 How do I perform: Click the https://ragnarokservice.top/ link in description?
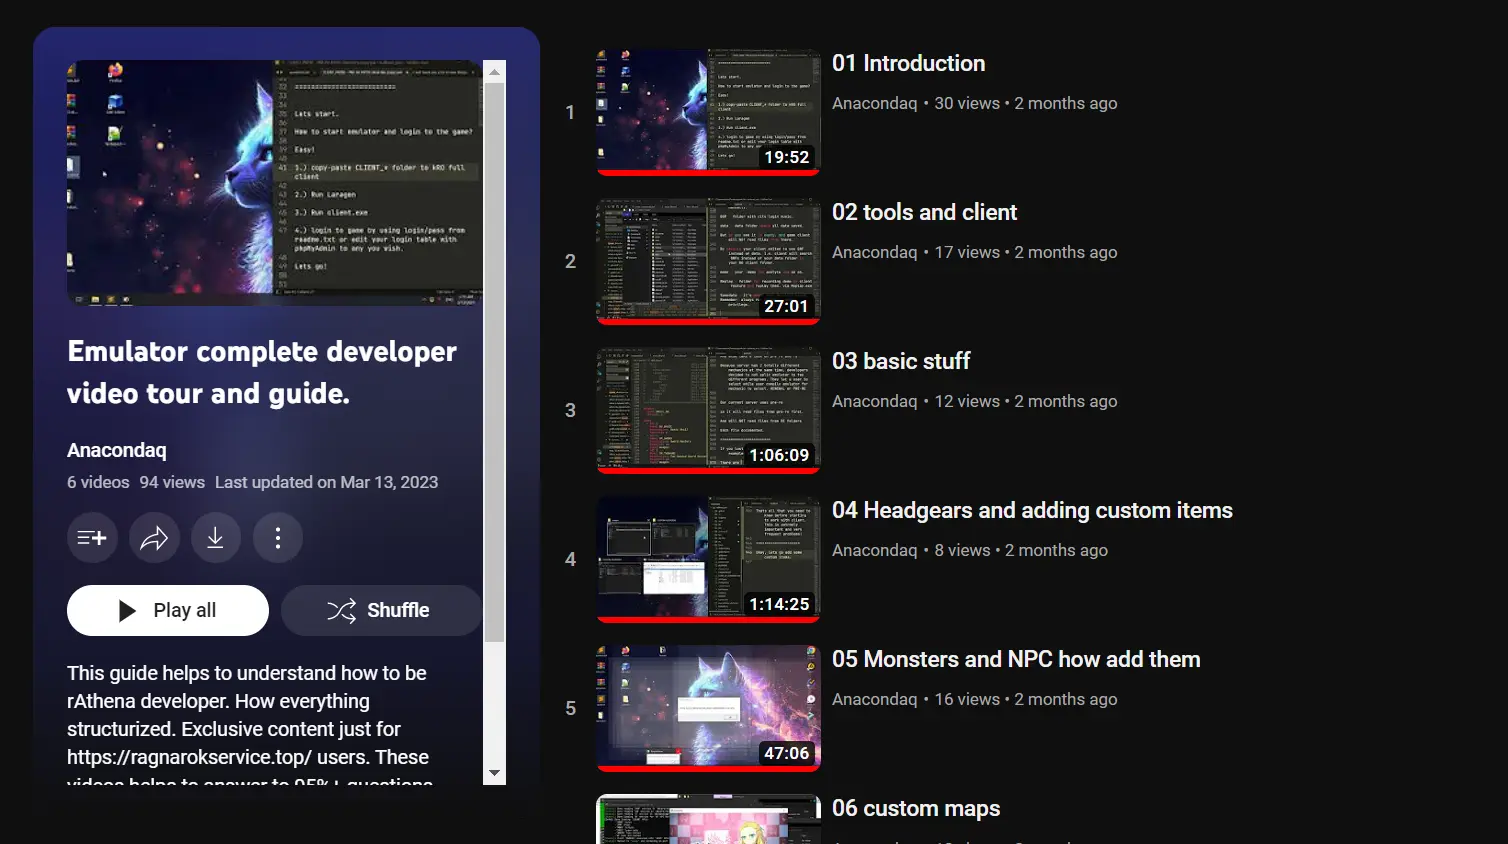(x=189, y=757)
